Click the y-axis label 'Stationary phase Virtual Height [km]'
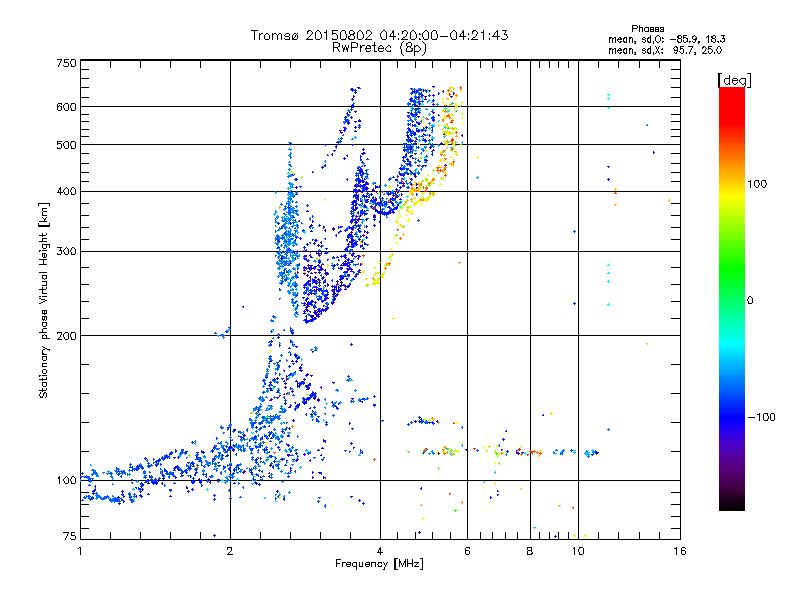The width and height of the screenshot is (800, 600). (44, 300)
